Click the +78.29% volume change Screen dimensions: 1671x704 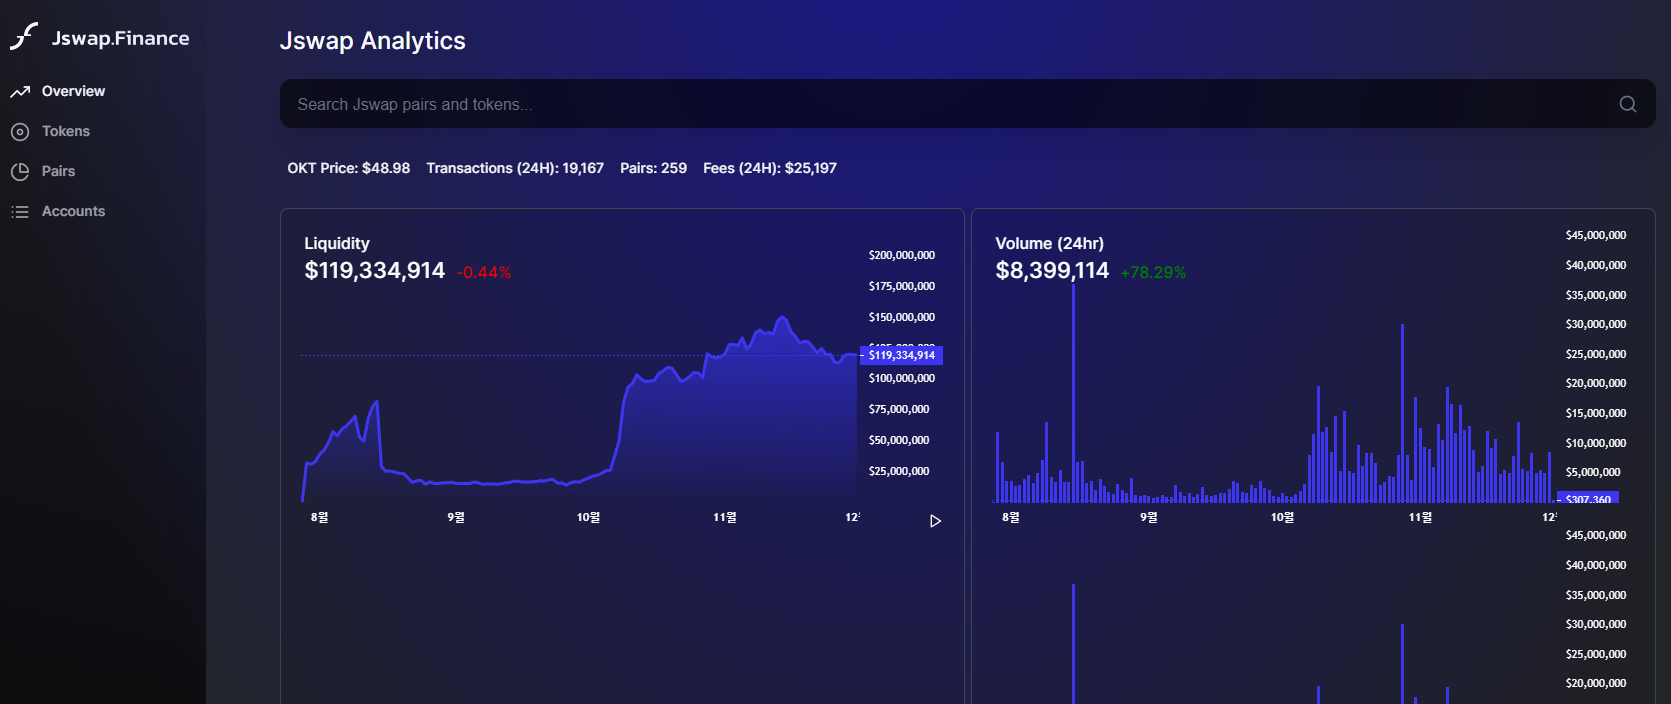1153,272
